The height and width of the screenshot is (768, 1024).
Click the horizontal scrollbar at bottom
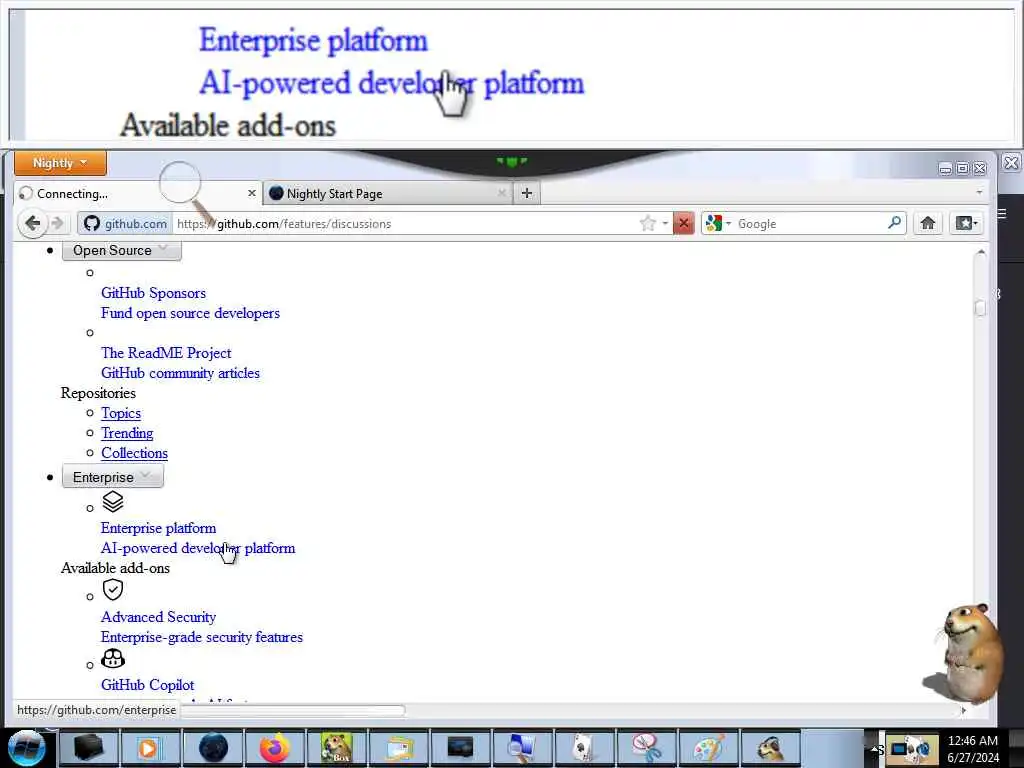point(293,710)
